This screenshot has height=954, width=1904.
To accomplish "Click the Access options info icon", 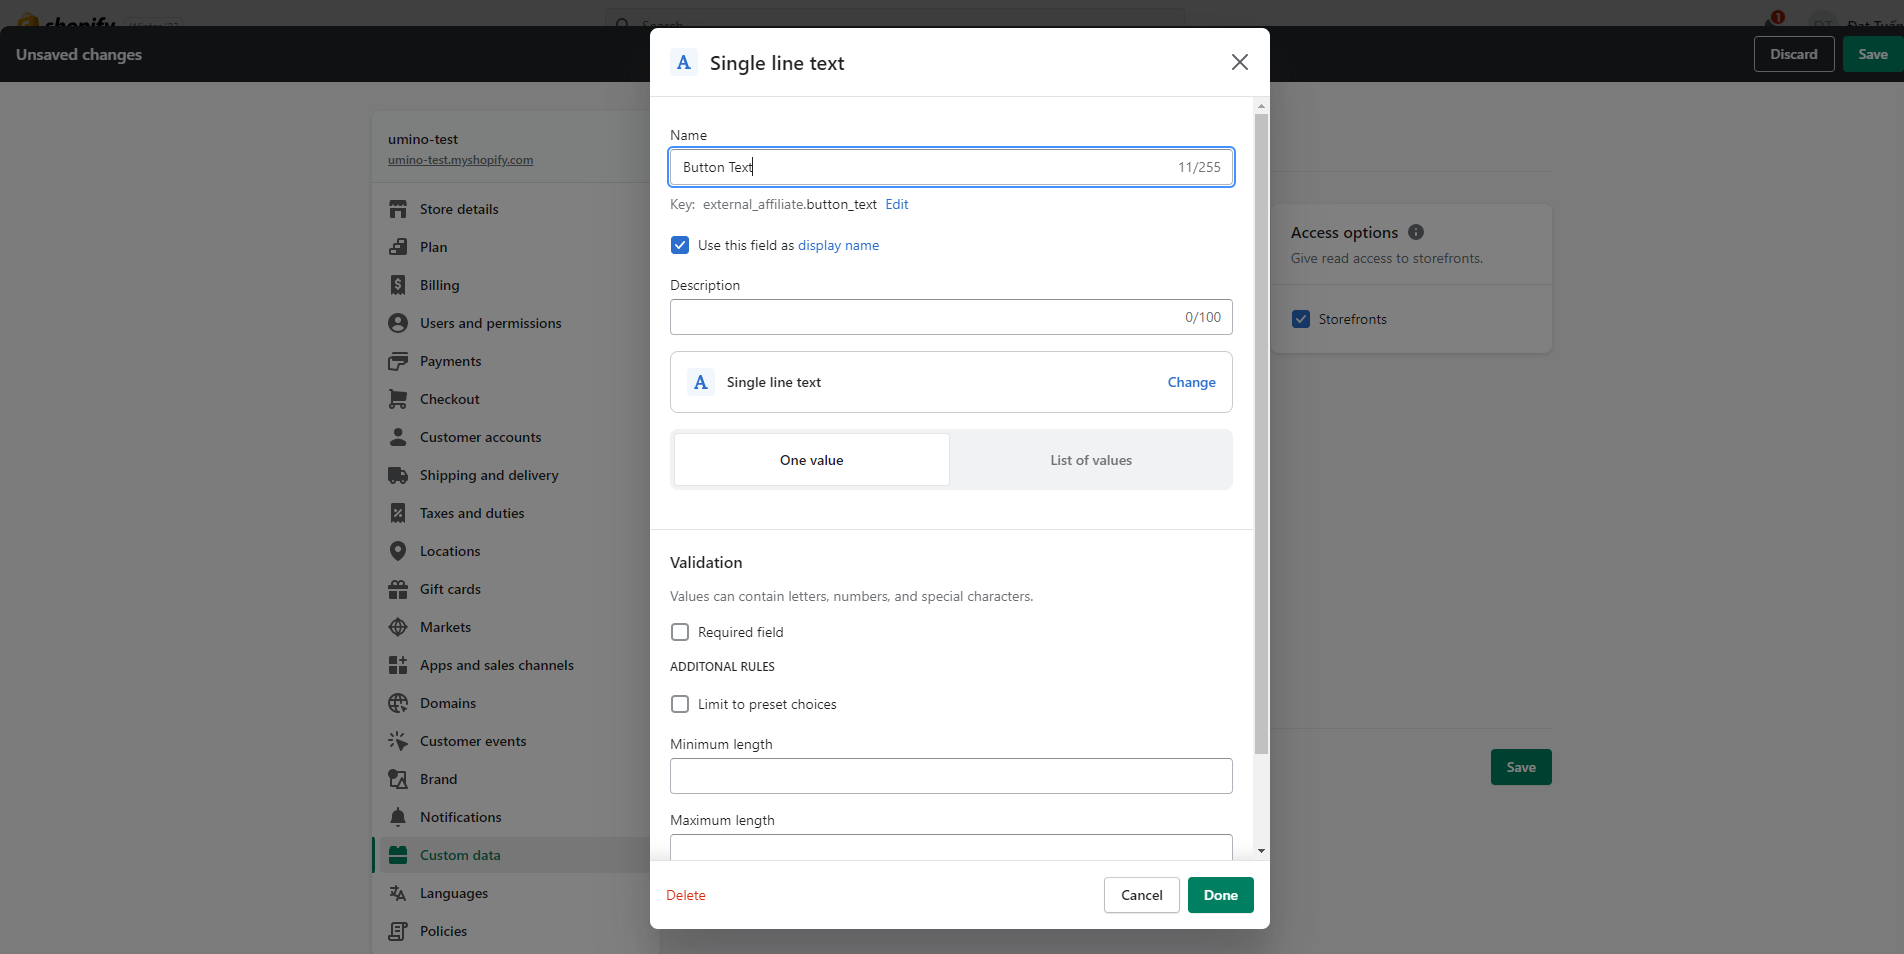I will (x=1416, y=232).
